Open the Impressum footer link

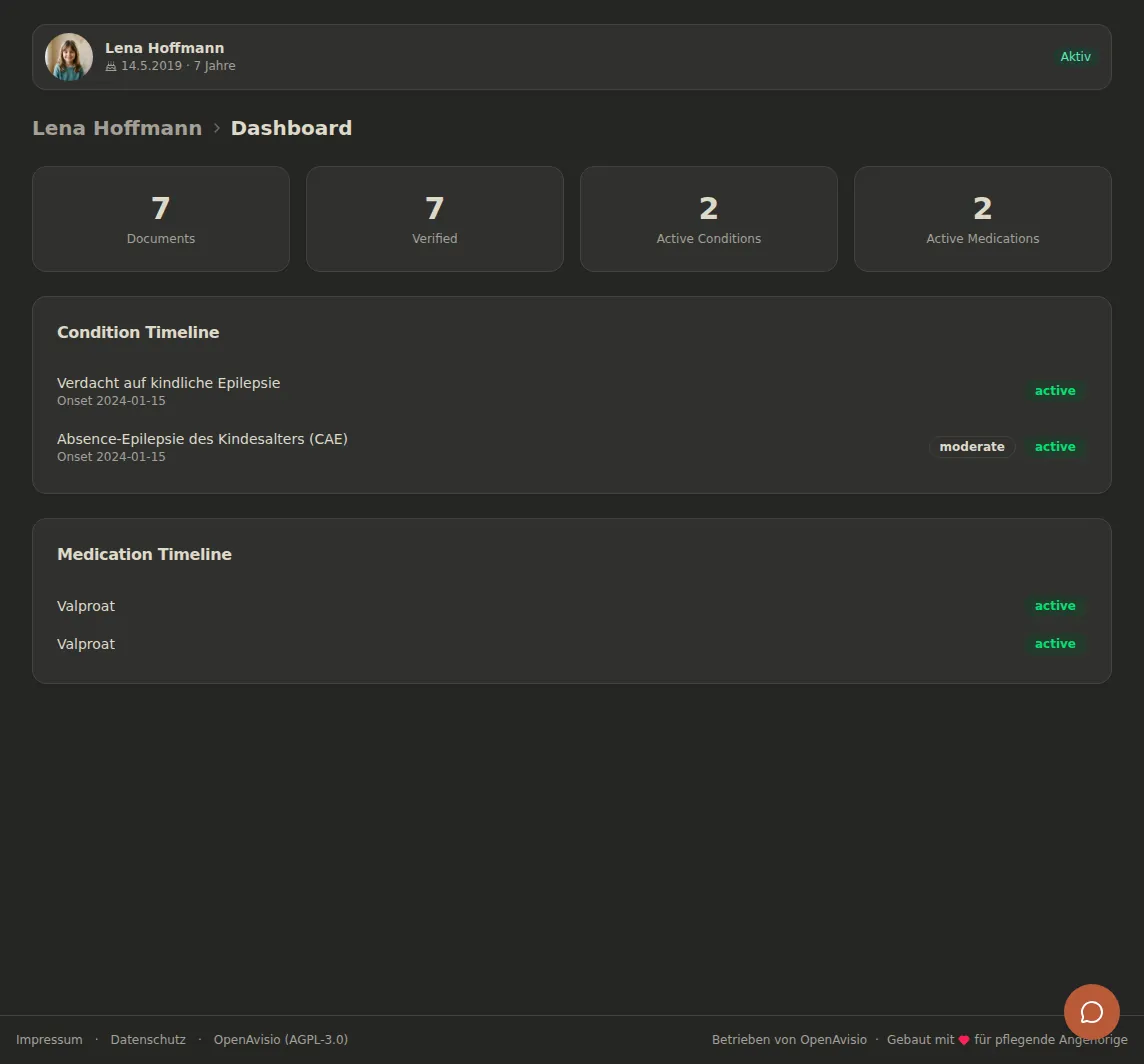point(49,1039)
